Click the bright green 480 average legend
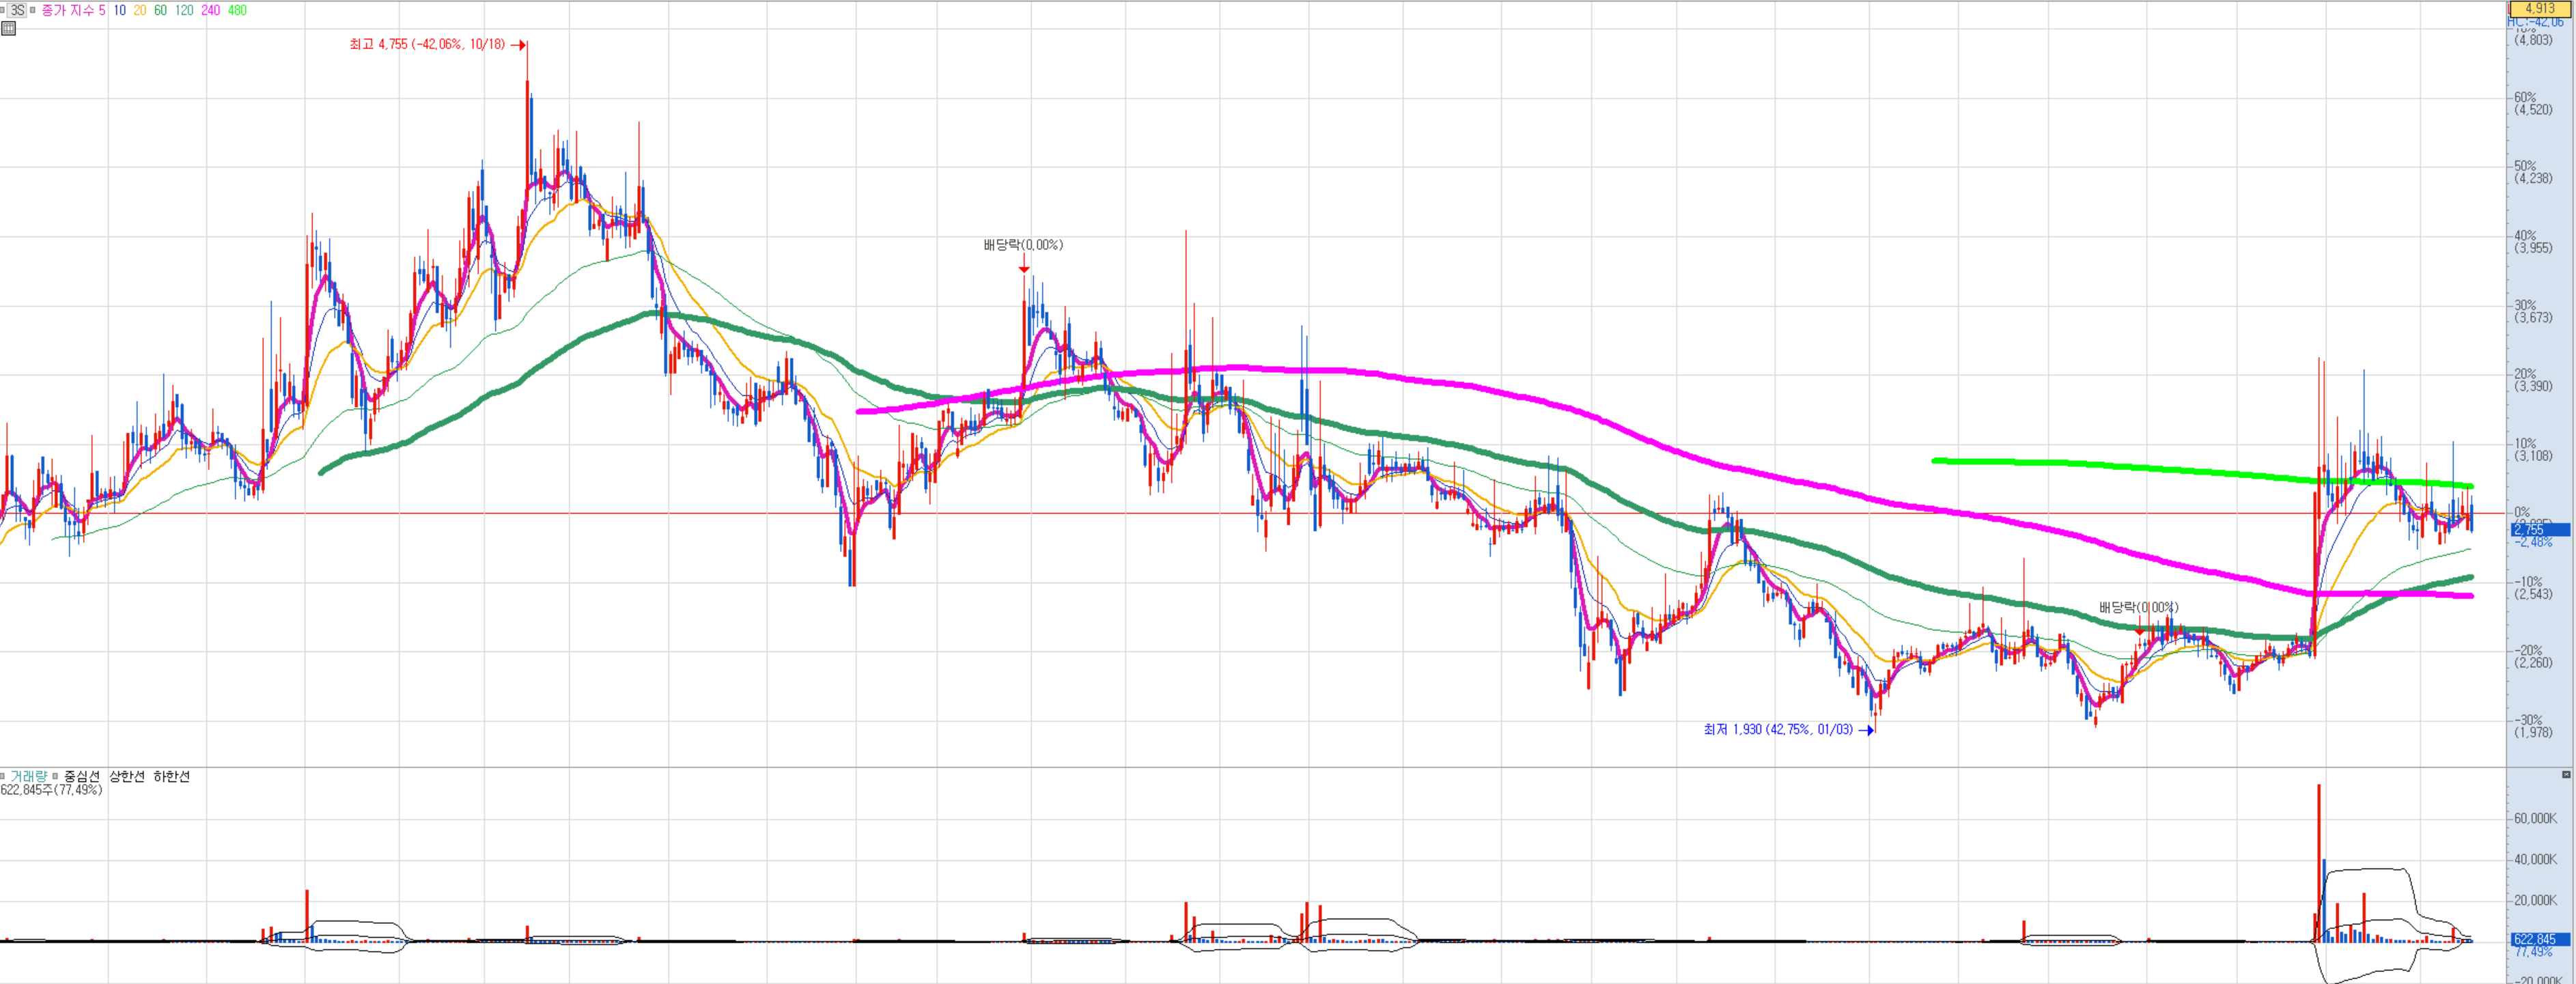This screenshot has width=2576, height=984. [x=237, y=10]
